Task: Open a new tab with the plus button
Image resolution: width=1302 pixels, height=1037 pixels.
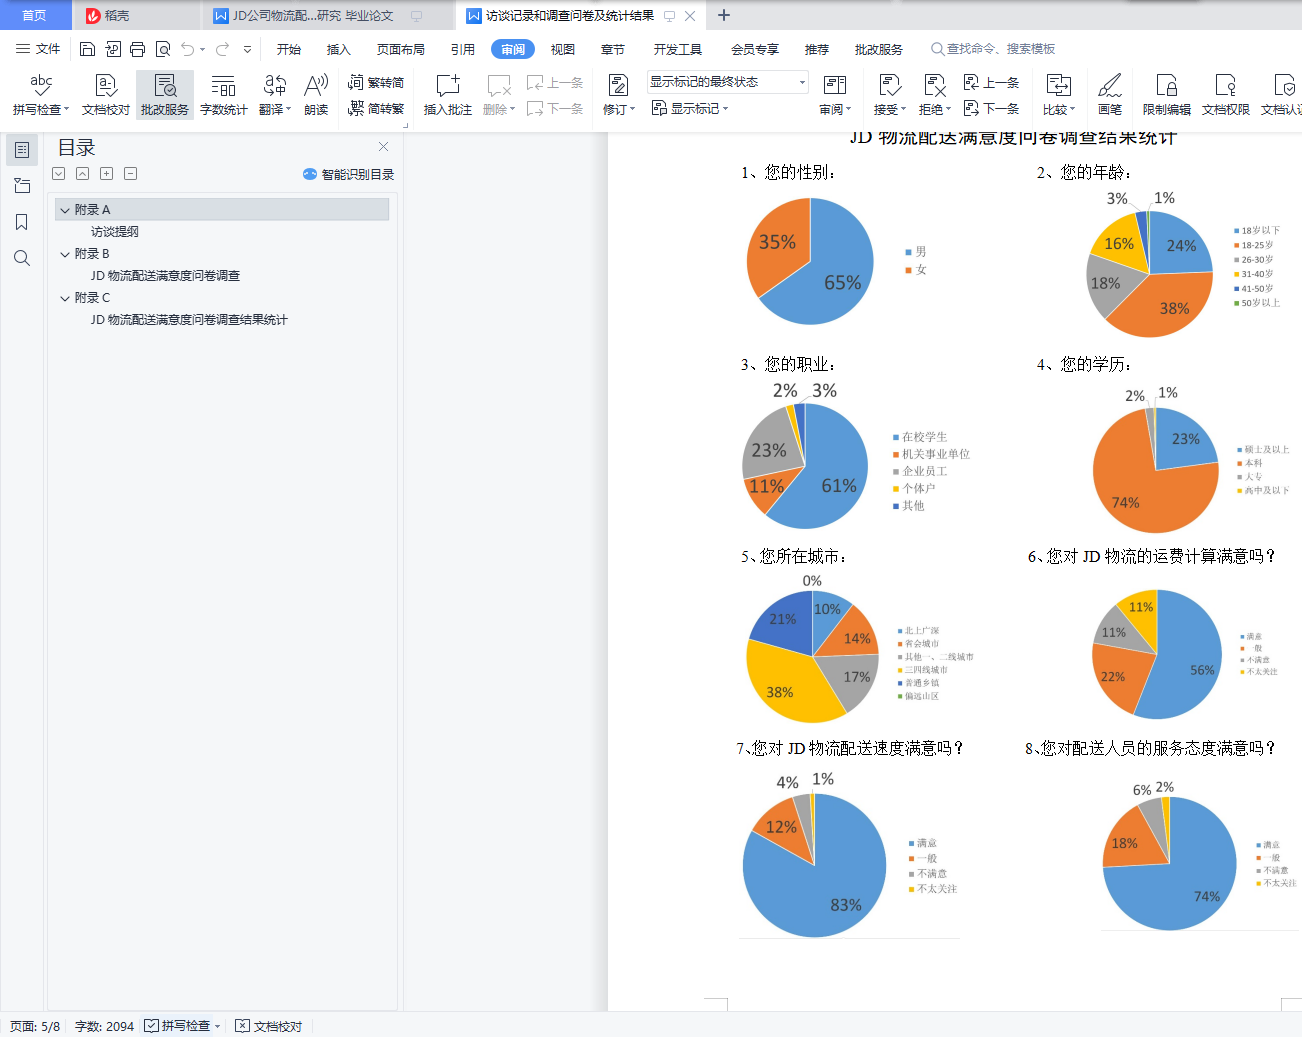Action: pos(724,15)
